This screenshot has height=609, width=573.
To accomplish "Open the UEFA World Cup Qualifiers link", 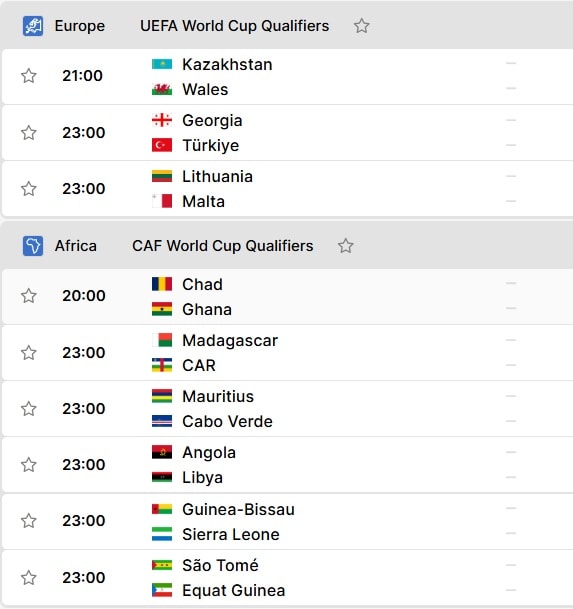I will pyautogui.click(x=235, y=26).
